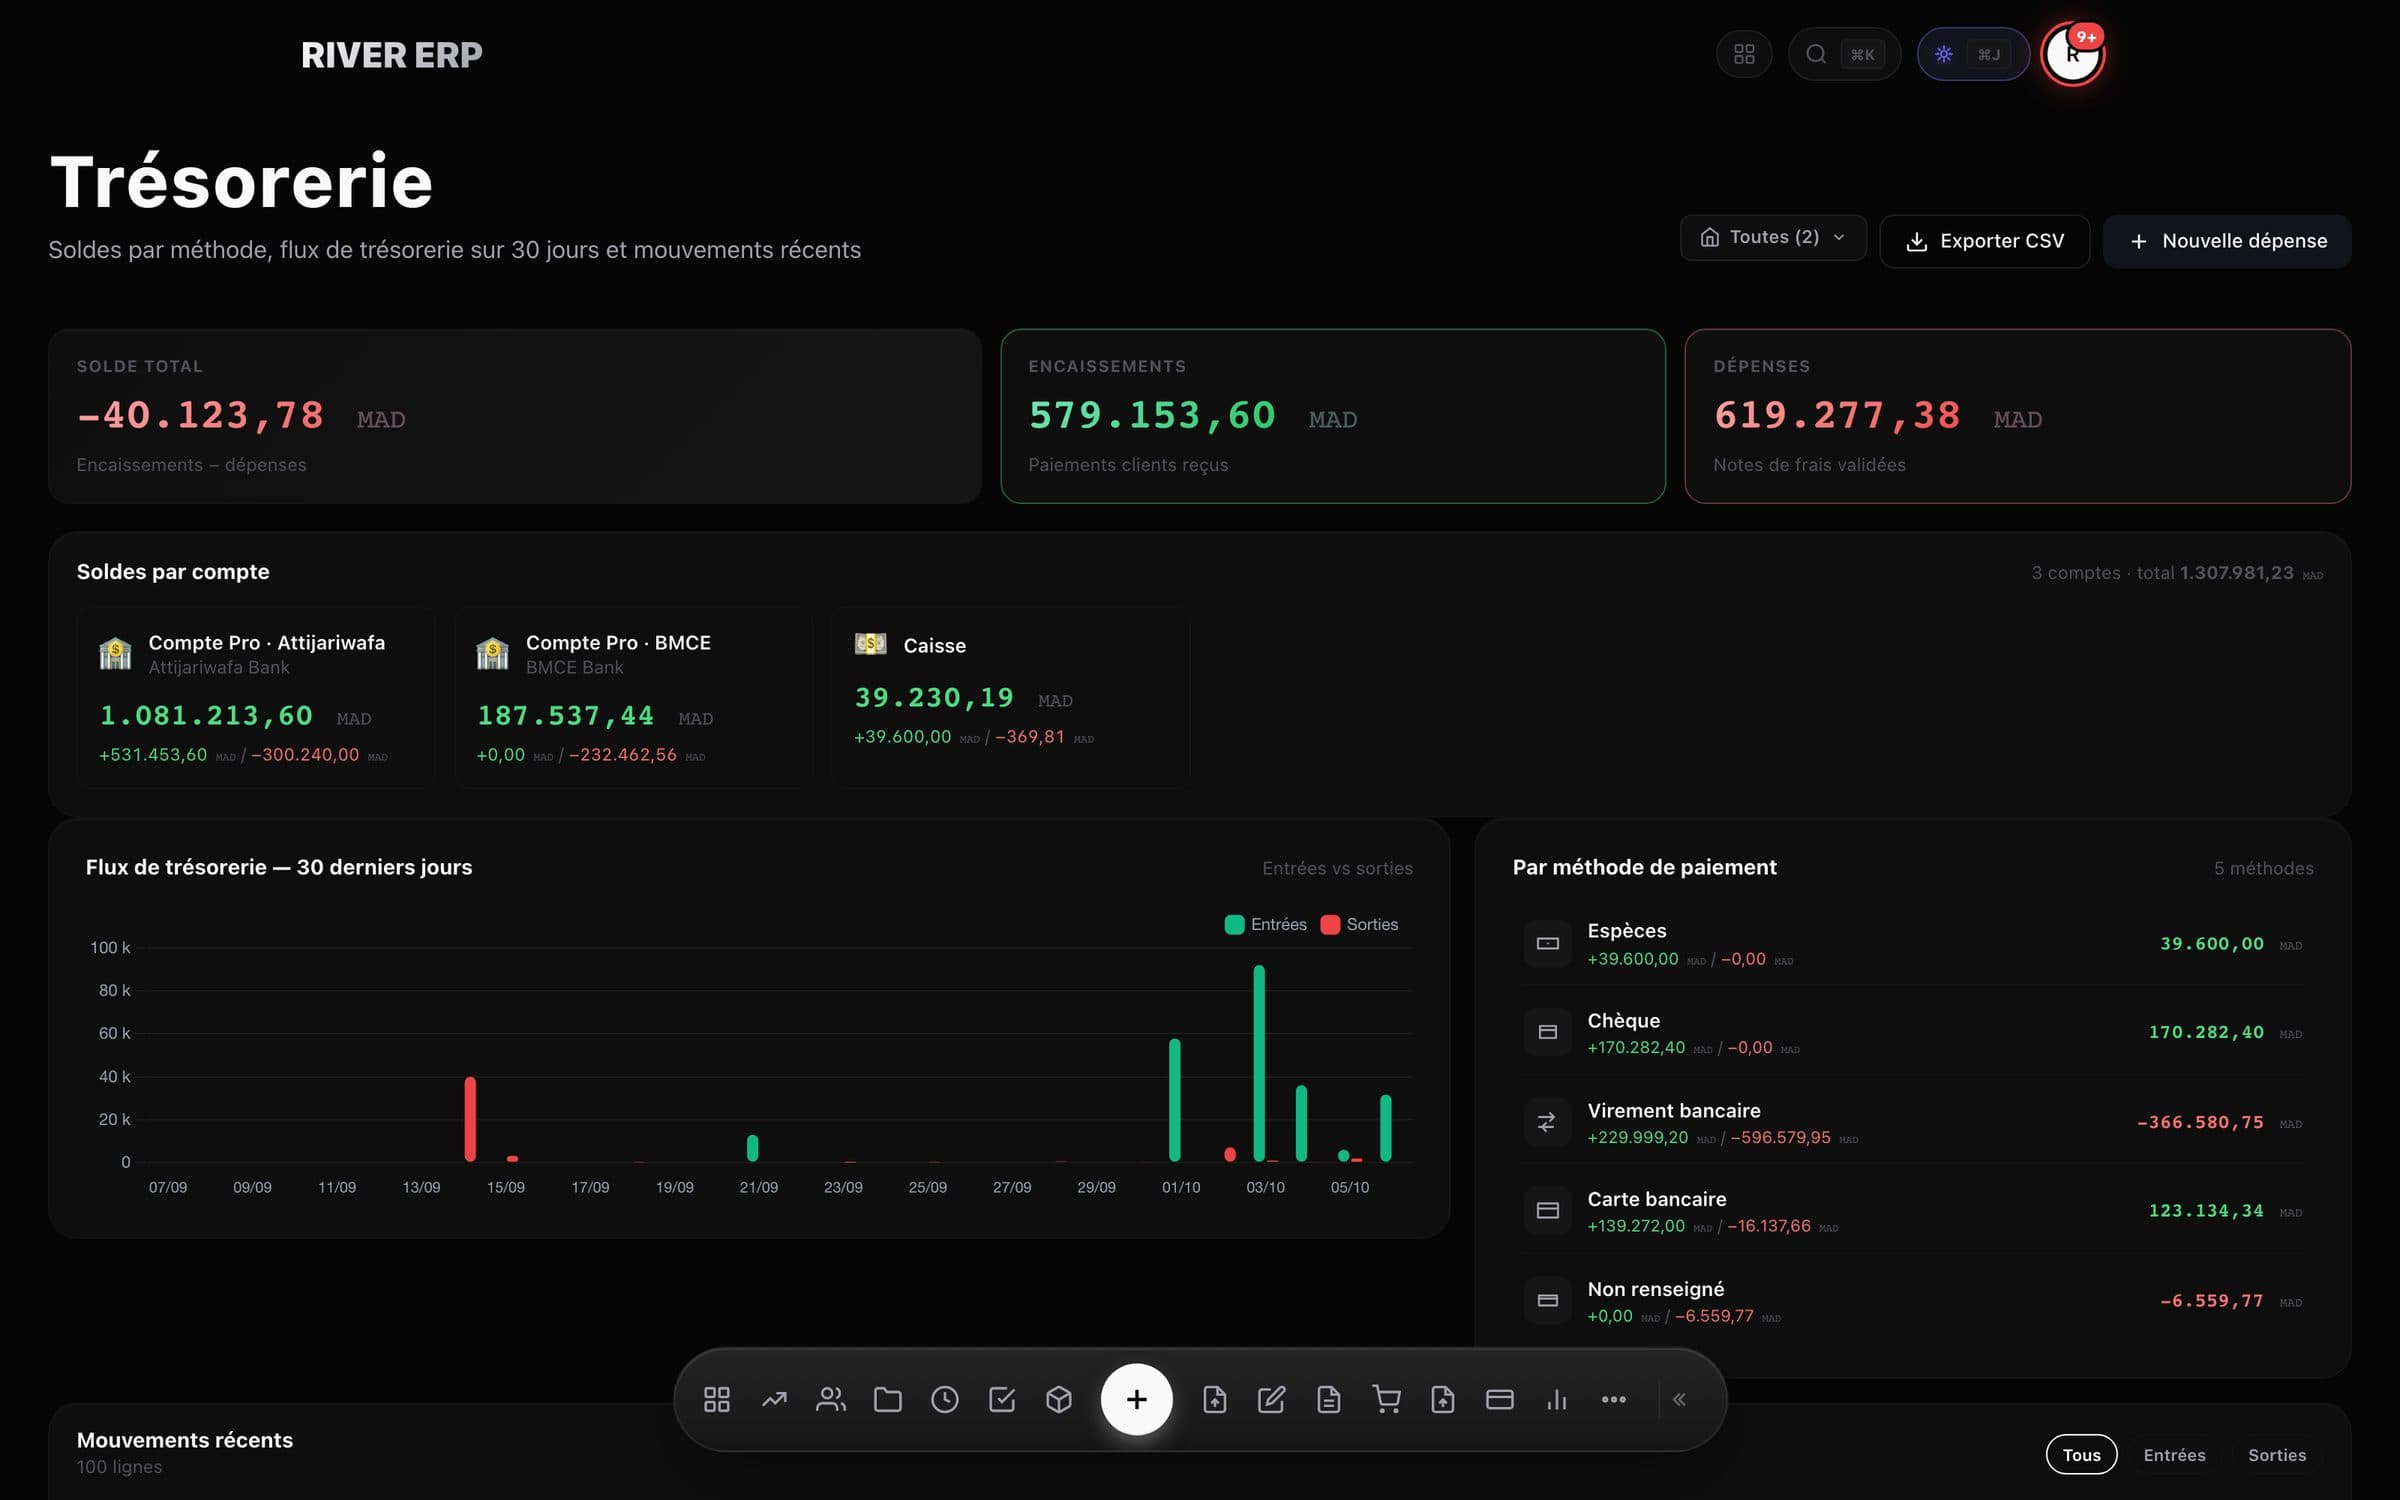
Task: Open the apps grid in the top header
Action: point(1743,54)
